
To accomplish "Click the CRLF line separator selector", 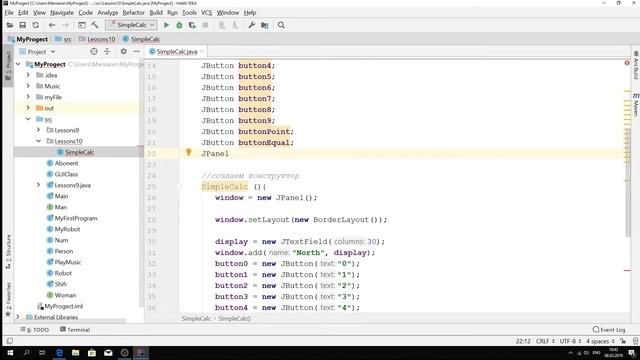I will tap(545, 341).
